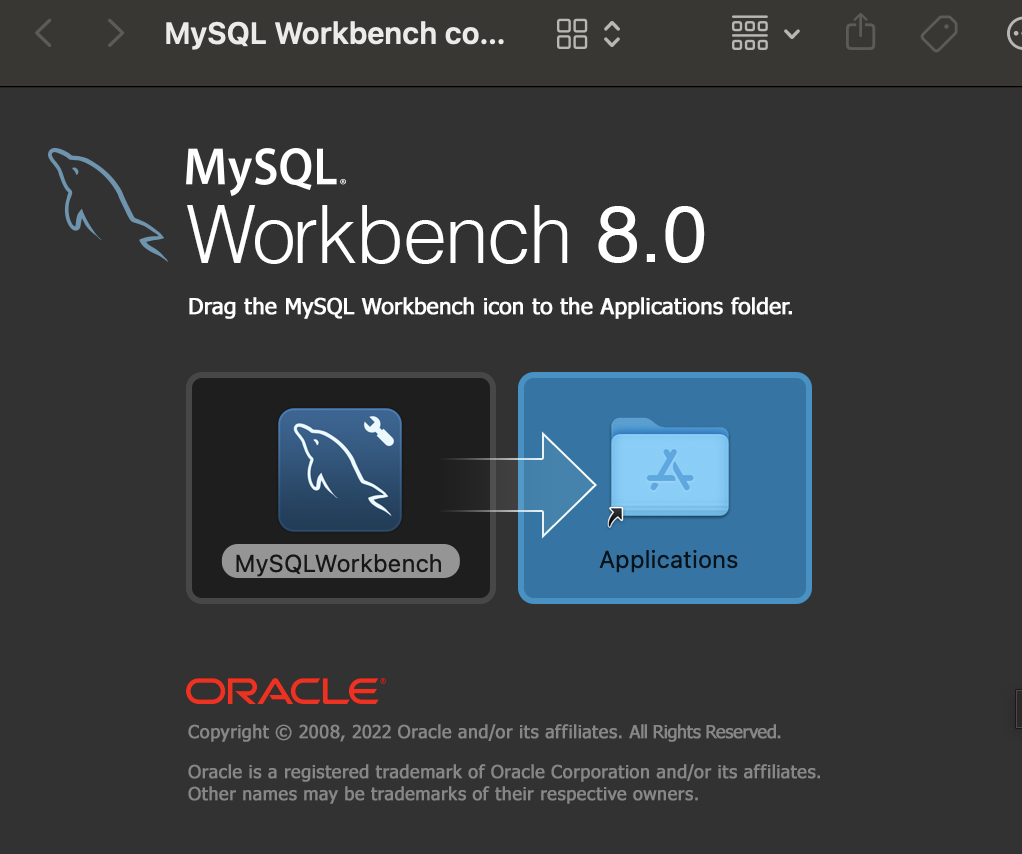Select the icon view layout button
This screenshot has width=1022, height=854.
[x=572, y=33]
